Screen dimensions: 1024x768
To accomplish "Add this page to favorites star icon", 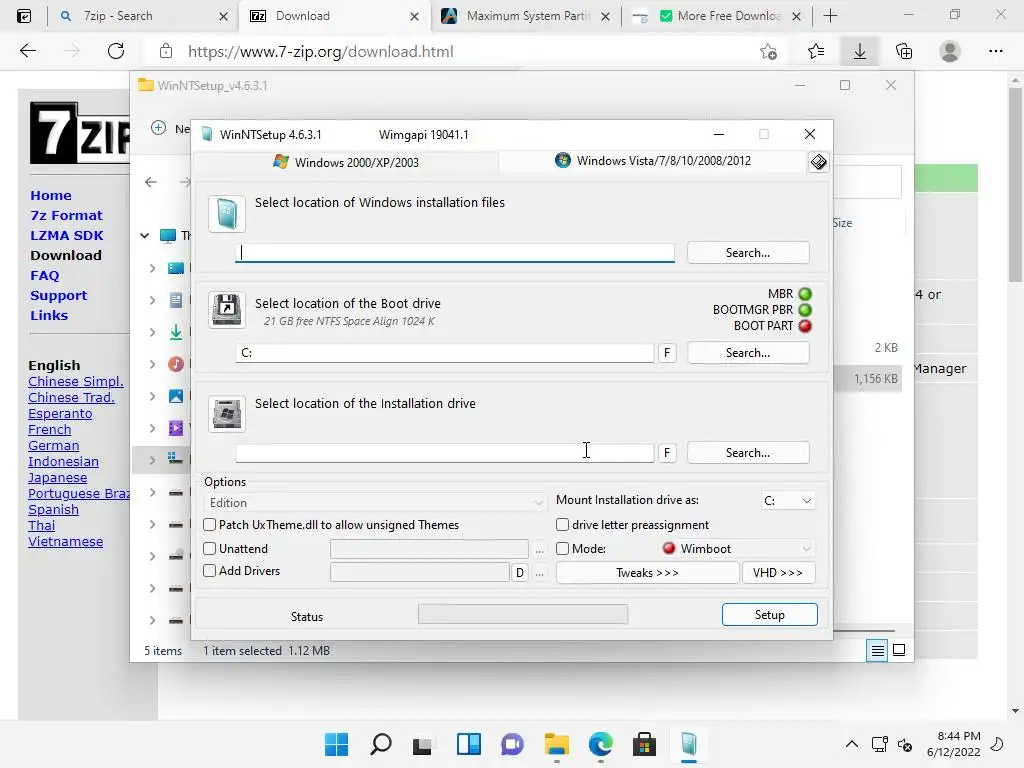I will point(769,52).
